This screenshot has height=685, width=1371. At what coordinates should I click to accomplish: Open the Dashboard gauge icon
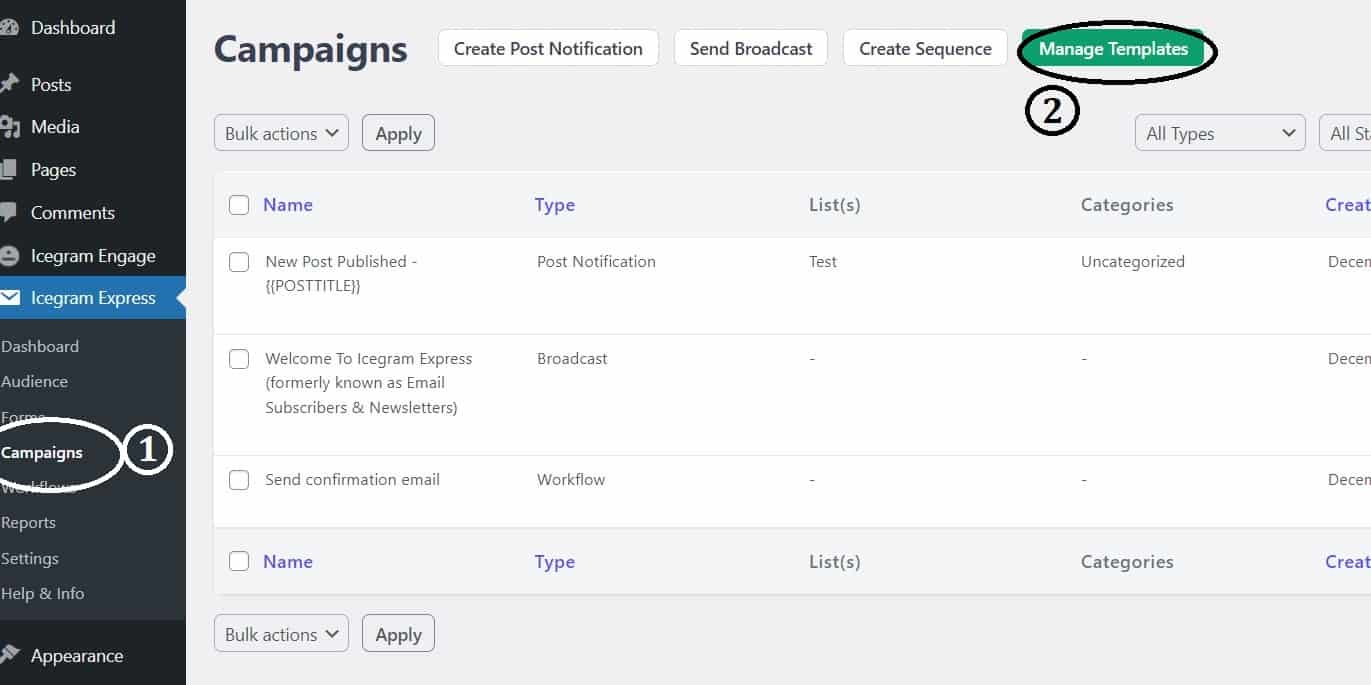pos(8,28)
